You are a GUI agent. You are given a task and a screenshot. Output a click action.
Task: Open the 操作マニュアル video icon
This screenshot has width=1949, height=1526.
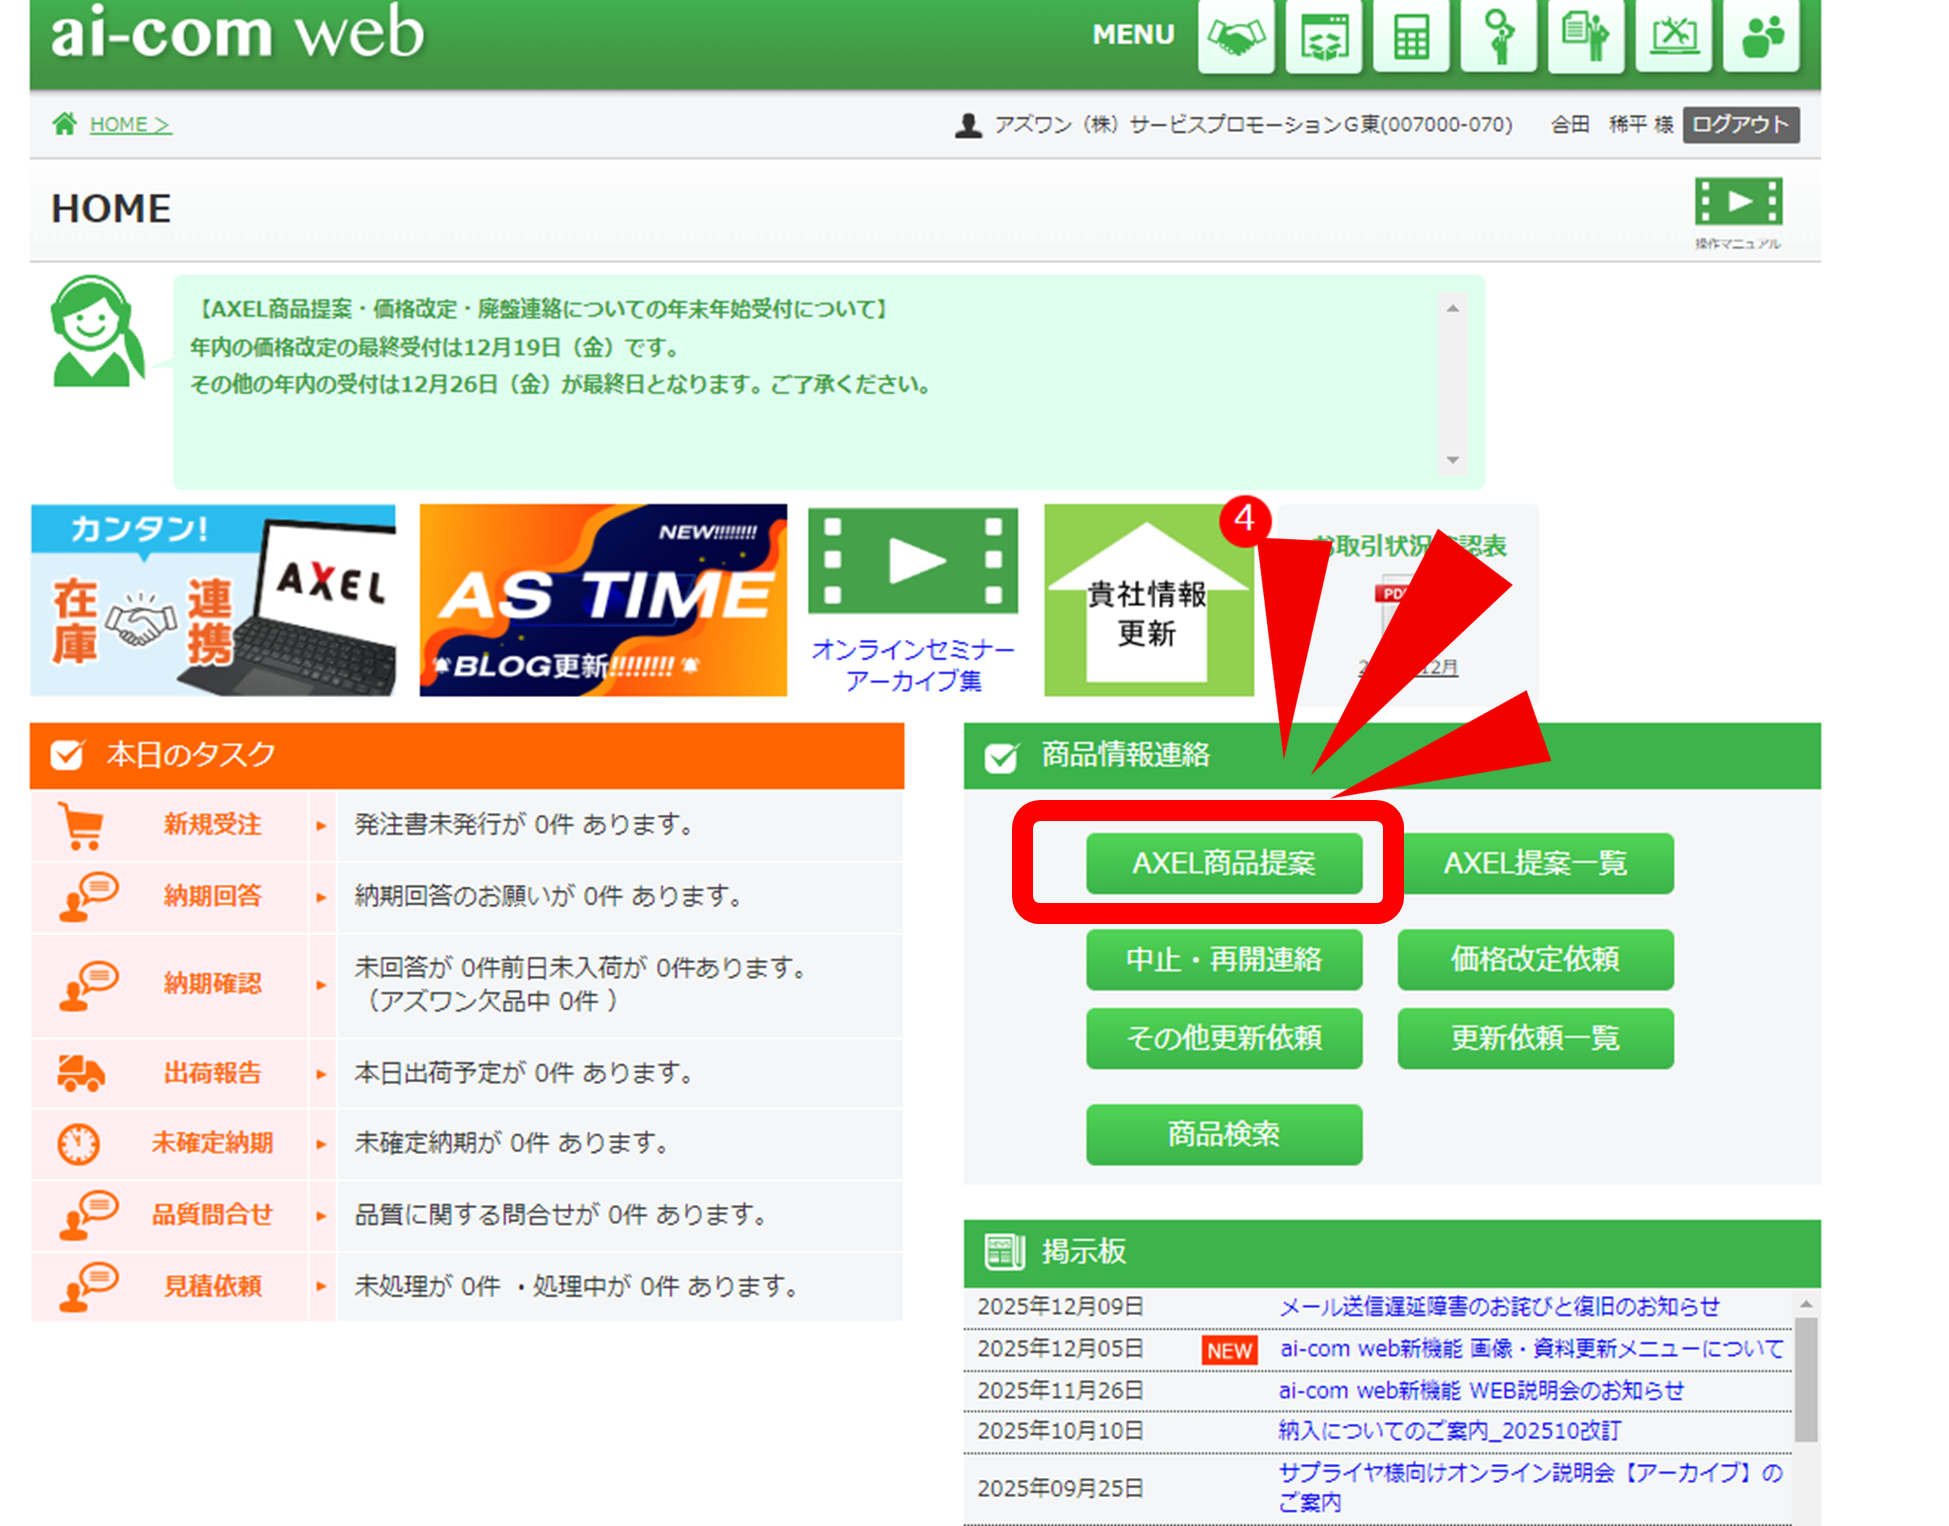pos(1737,203)
